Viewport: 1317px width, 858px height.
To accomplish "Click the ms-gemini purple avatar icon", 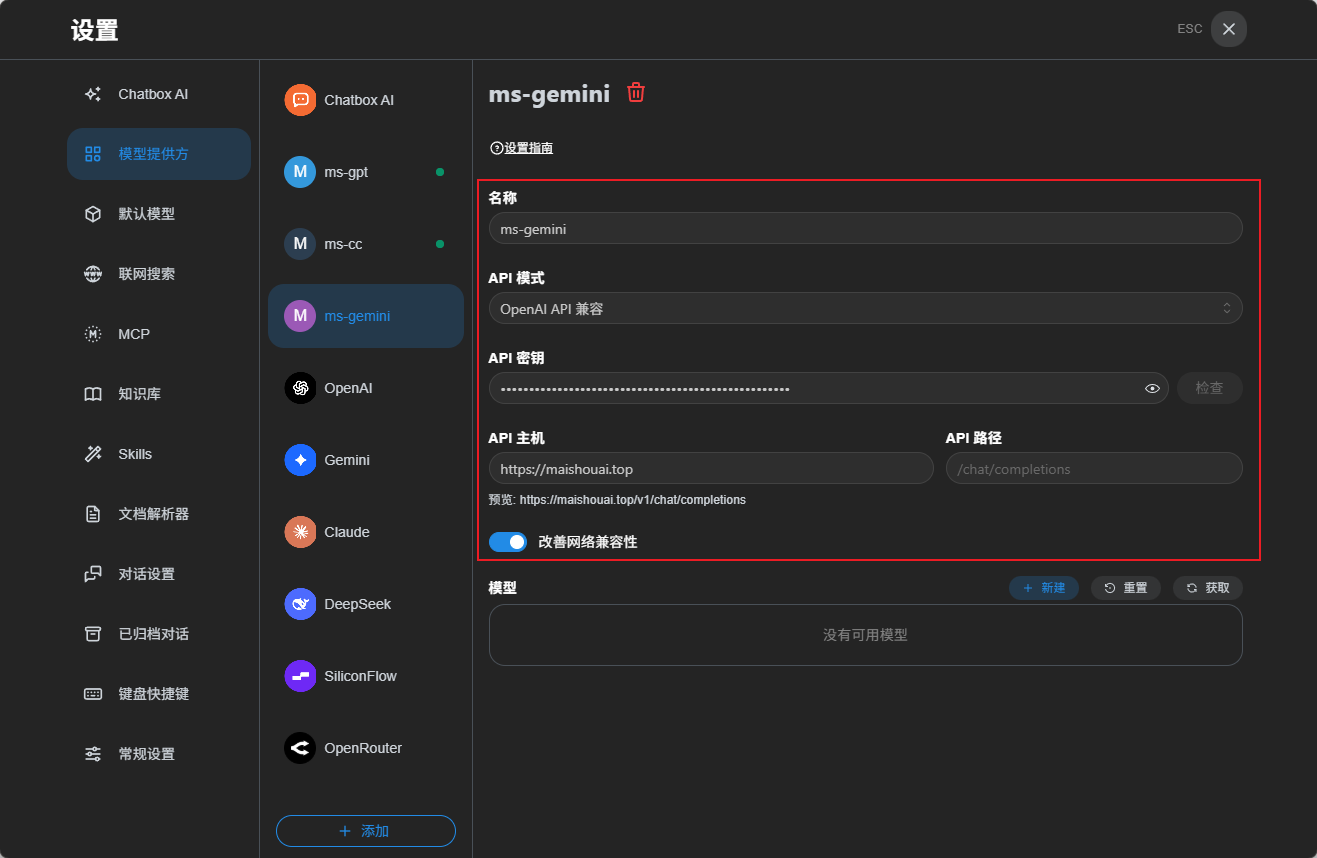I will 300,316.
